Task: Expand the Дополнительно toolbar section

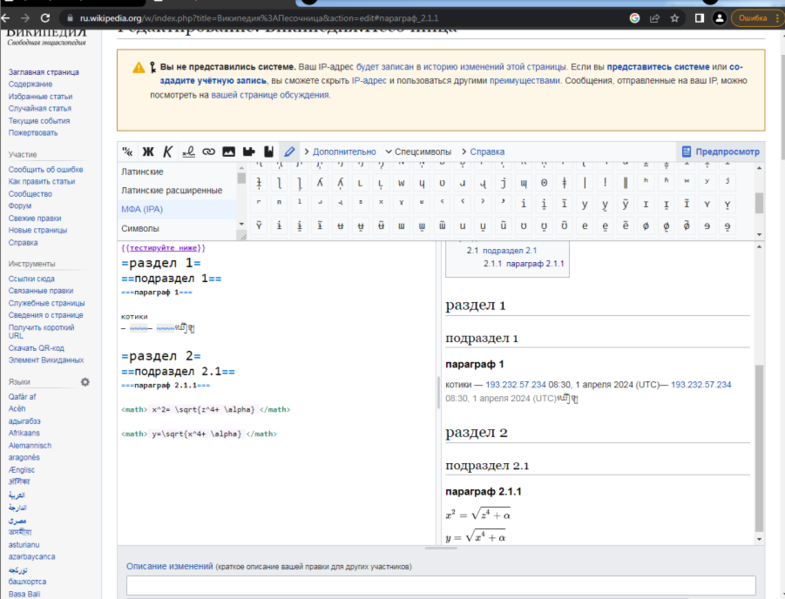Action: coord(340,152)
